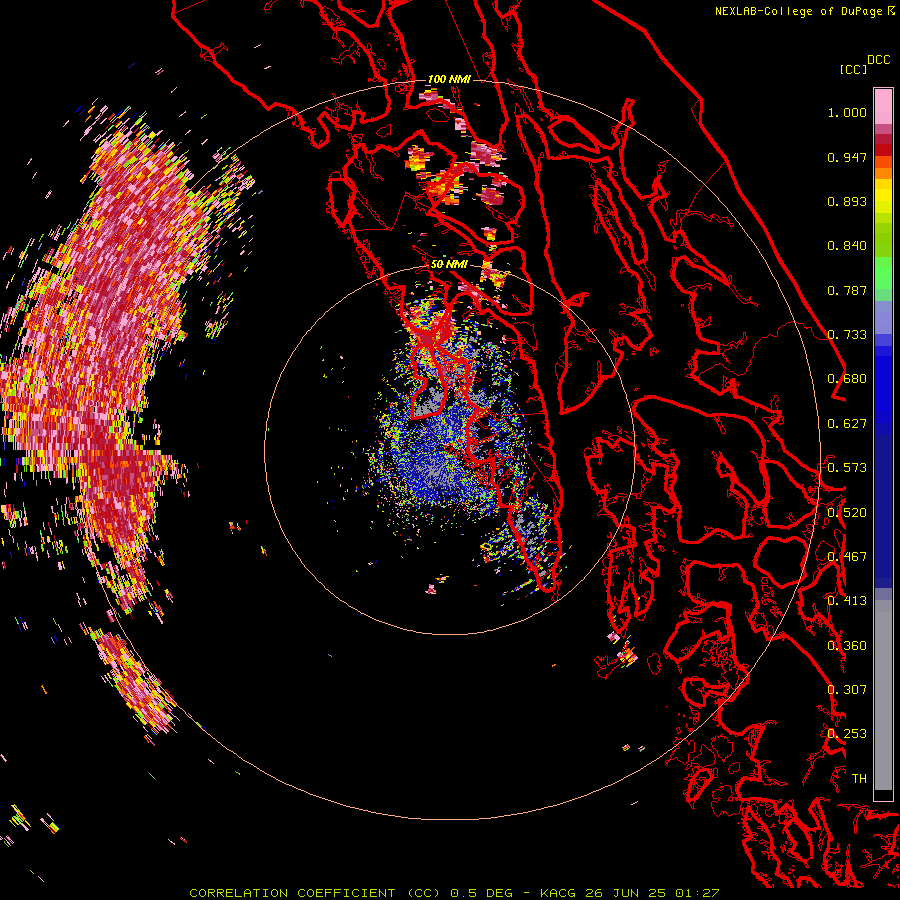900x900 pixels.
Task: Click the 0.893 colorbar value
Action: coord(847,201)
